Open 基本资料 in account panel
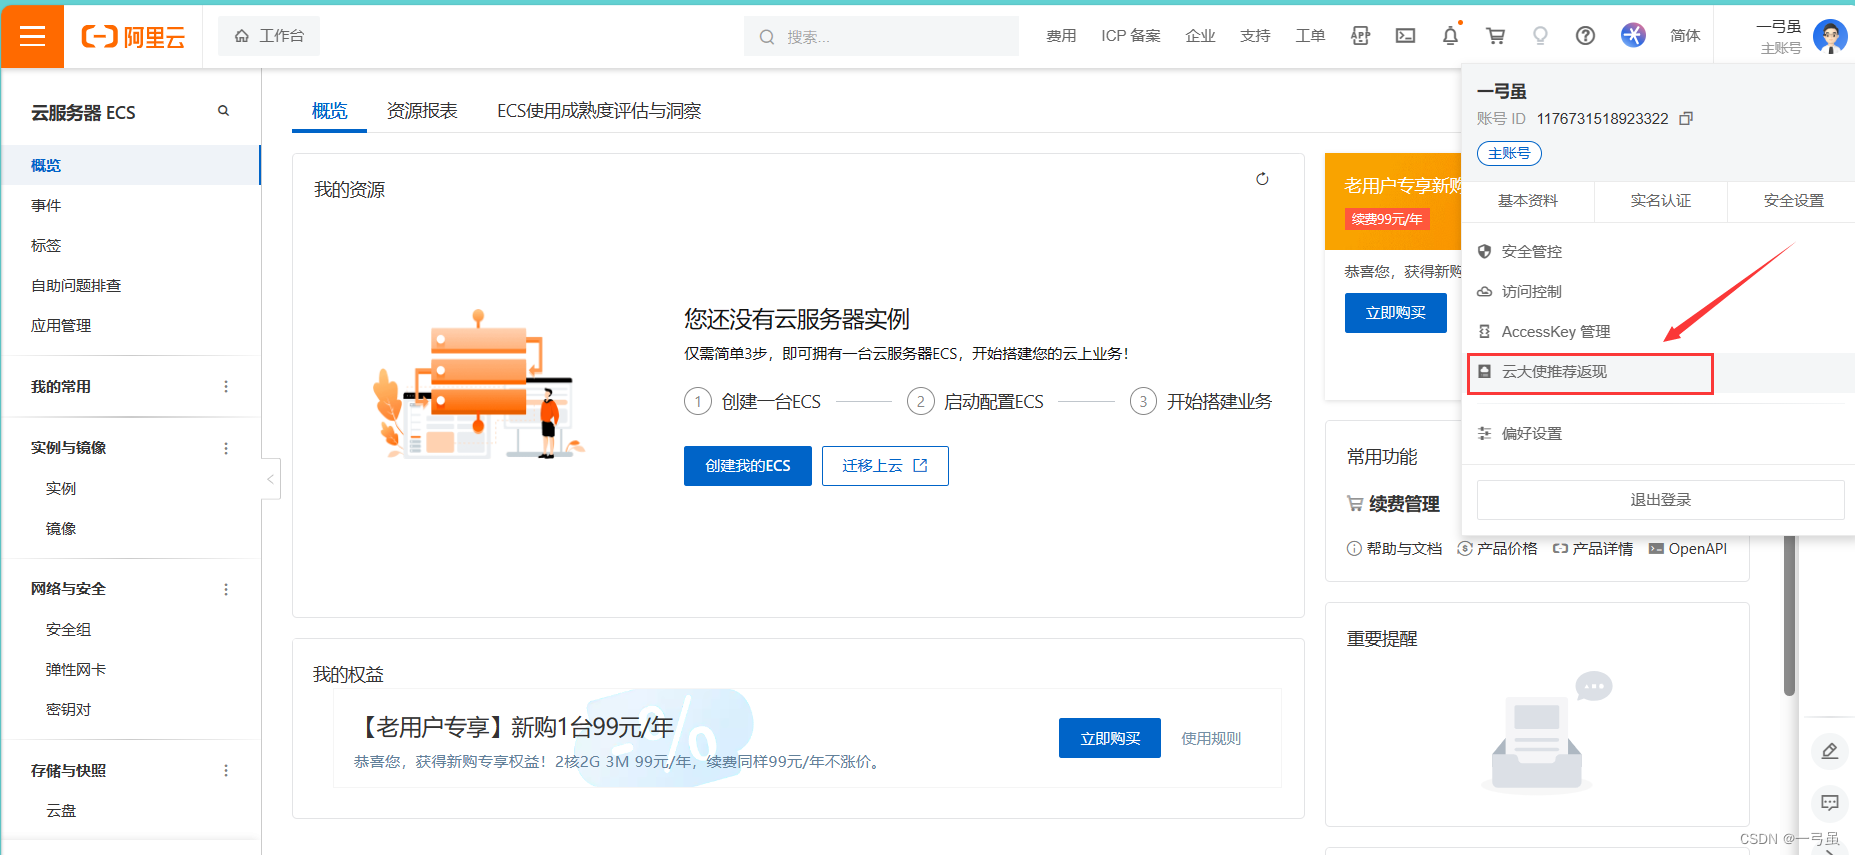1855x855 pixels. coord(1528,201)
